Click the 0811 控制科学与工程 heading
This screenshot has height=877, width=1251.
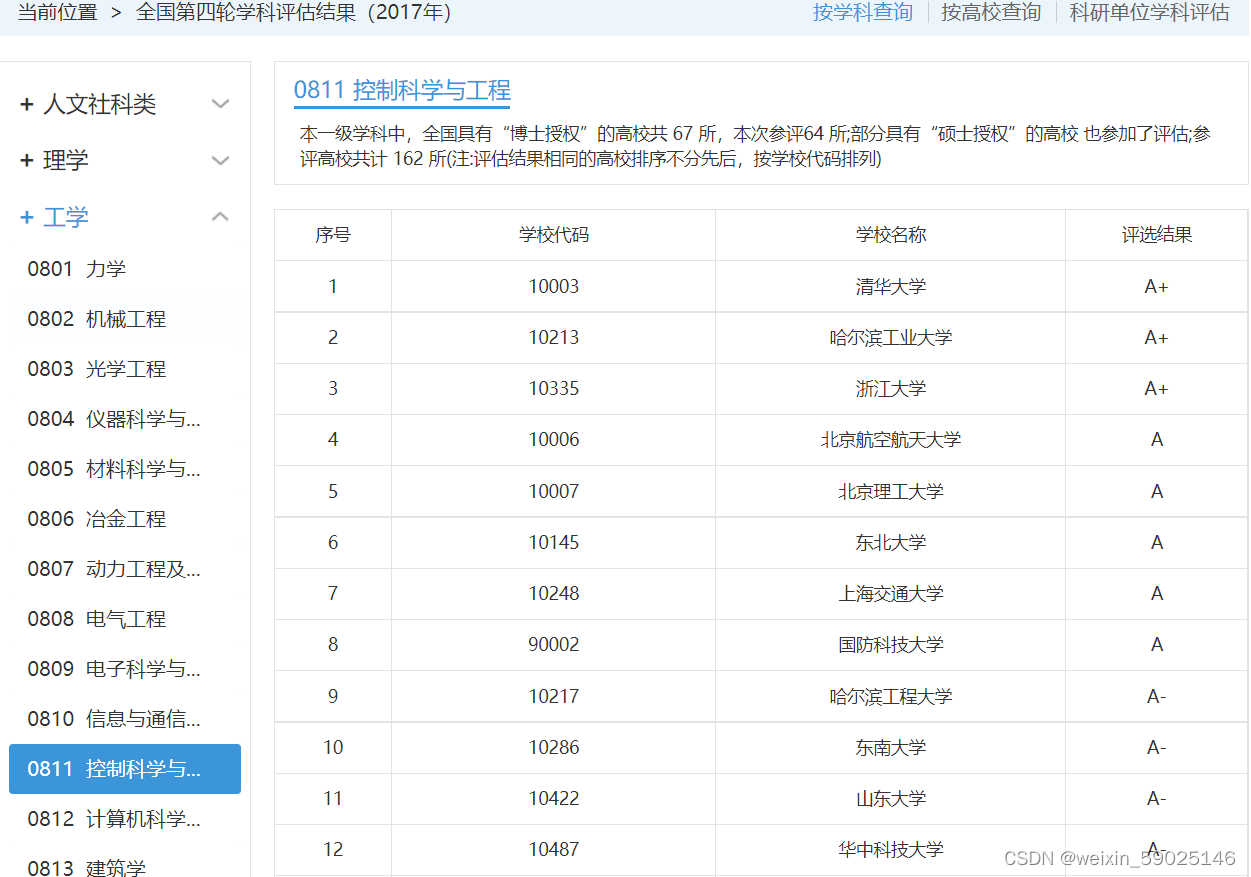[402, 90]
